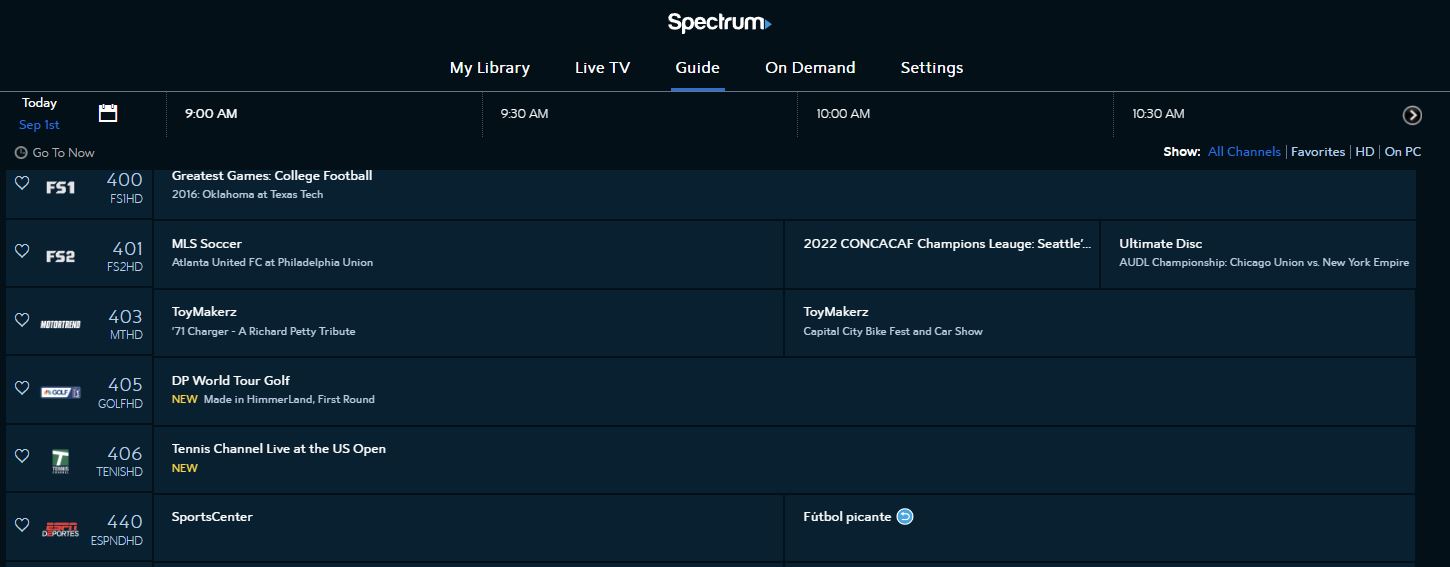
Task: Click the restart icon beside Fútbol picante
Action: pos(905,517)
